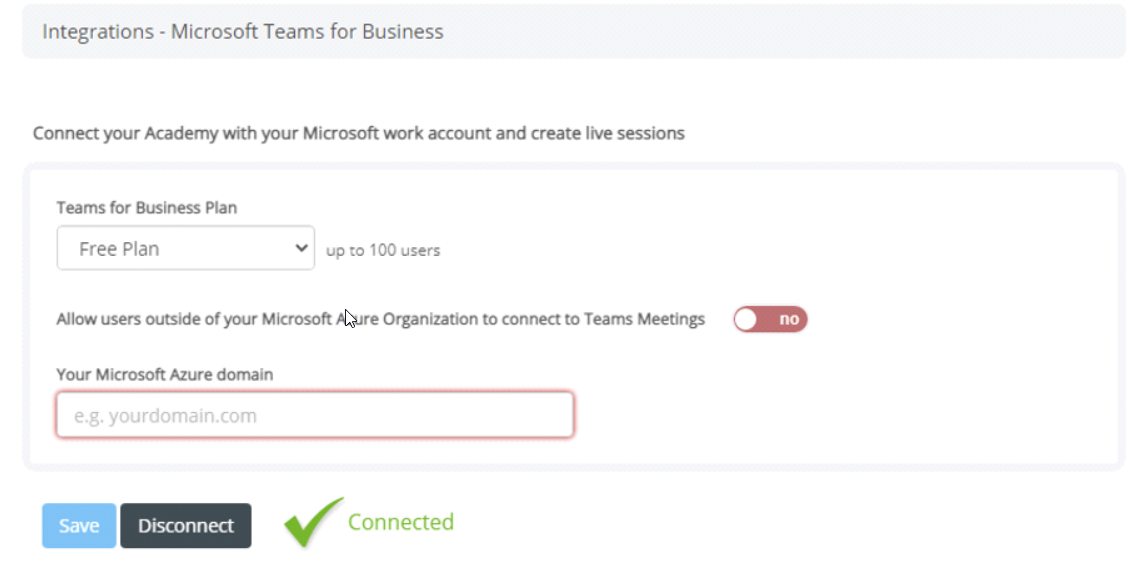Click the 'Teams for Business Plan' label
1130x568 pixels.
click(x=147, y=208)
